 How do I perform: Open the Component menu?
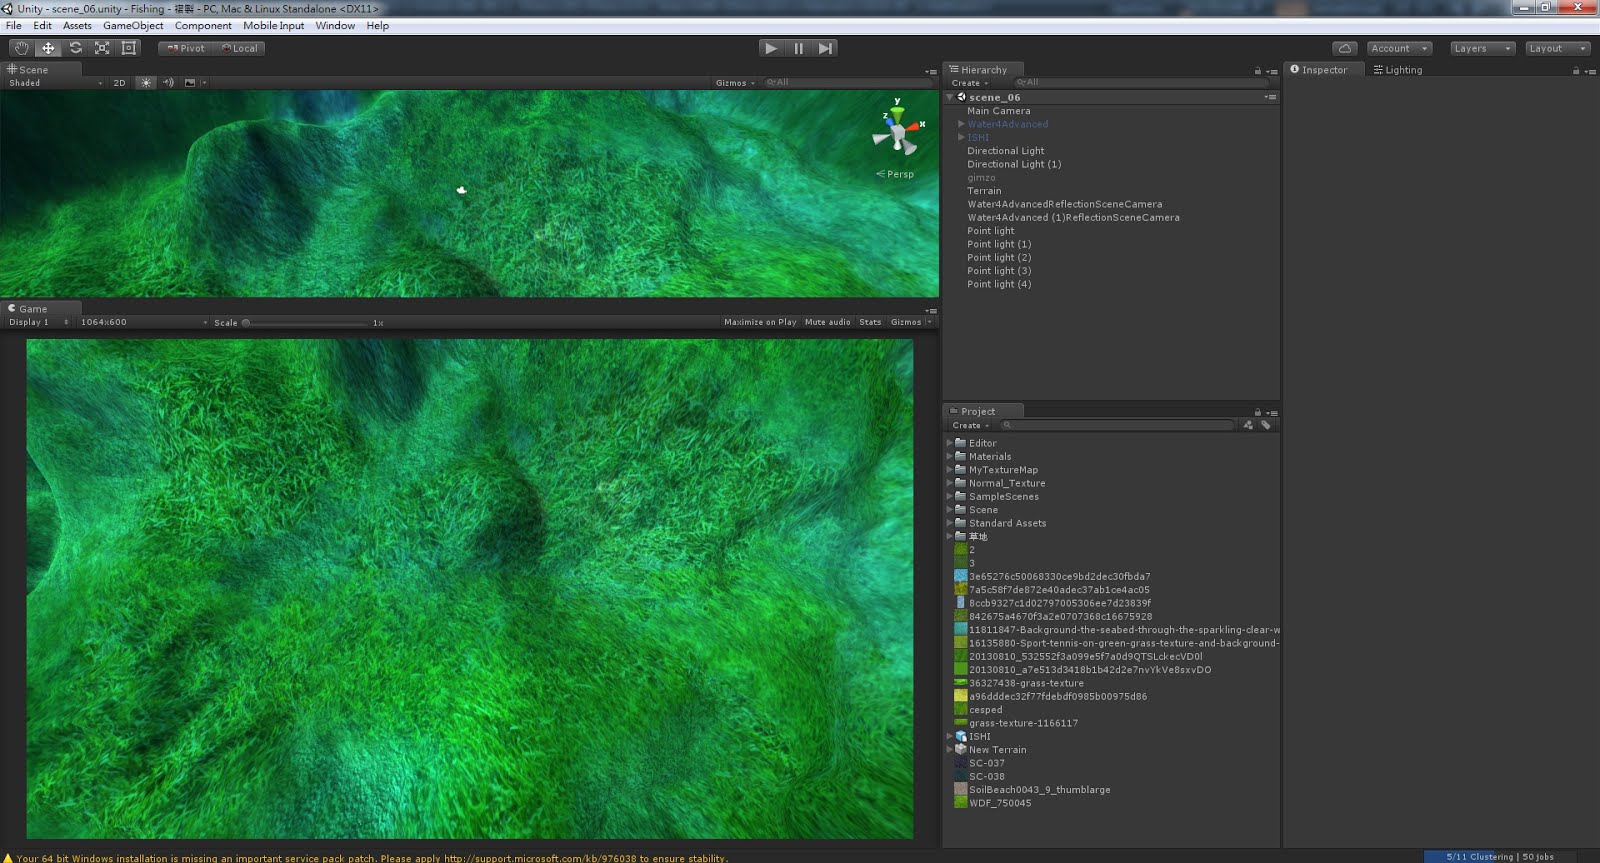(x=203, y=26)
